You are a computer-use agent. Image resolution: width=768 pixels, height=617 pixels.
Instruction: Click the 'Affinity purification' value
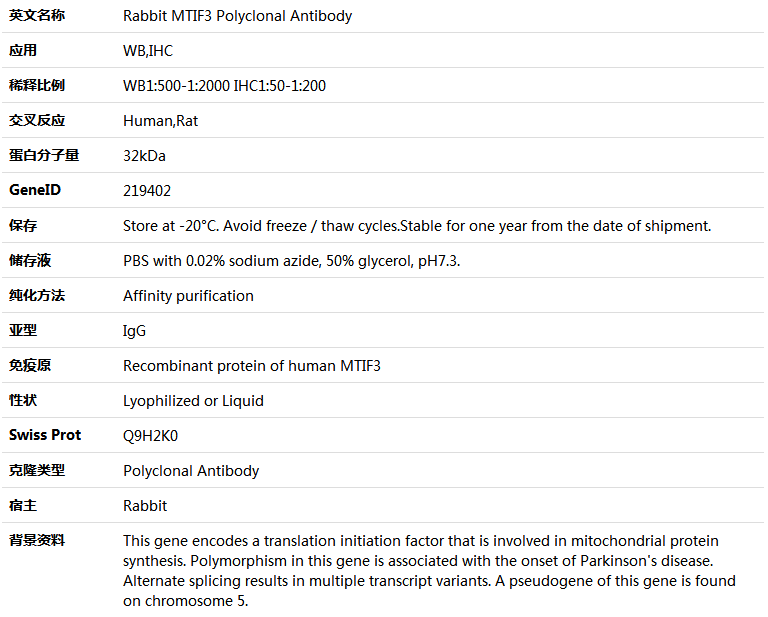[188, 296]
